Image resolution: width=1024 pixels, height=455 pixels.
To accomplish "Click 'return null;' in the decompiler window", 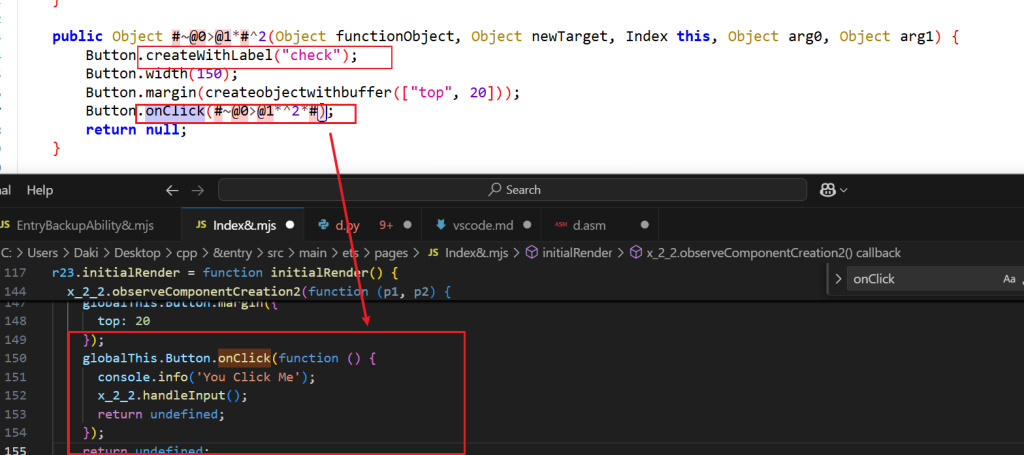I will (x=136, y=130).
